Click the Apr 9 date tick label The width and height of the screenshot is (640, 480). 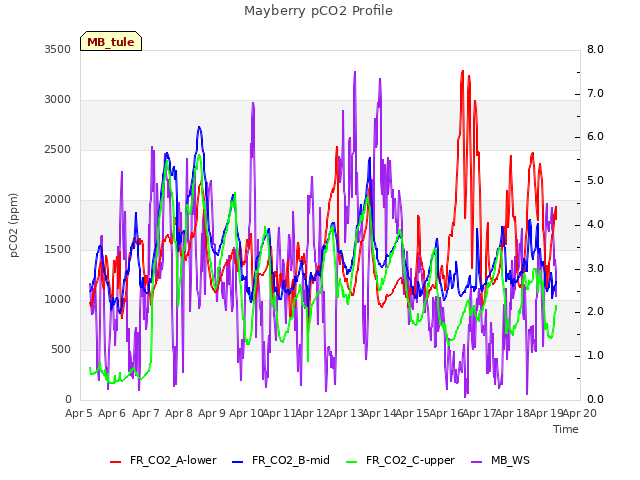212,413
